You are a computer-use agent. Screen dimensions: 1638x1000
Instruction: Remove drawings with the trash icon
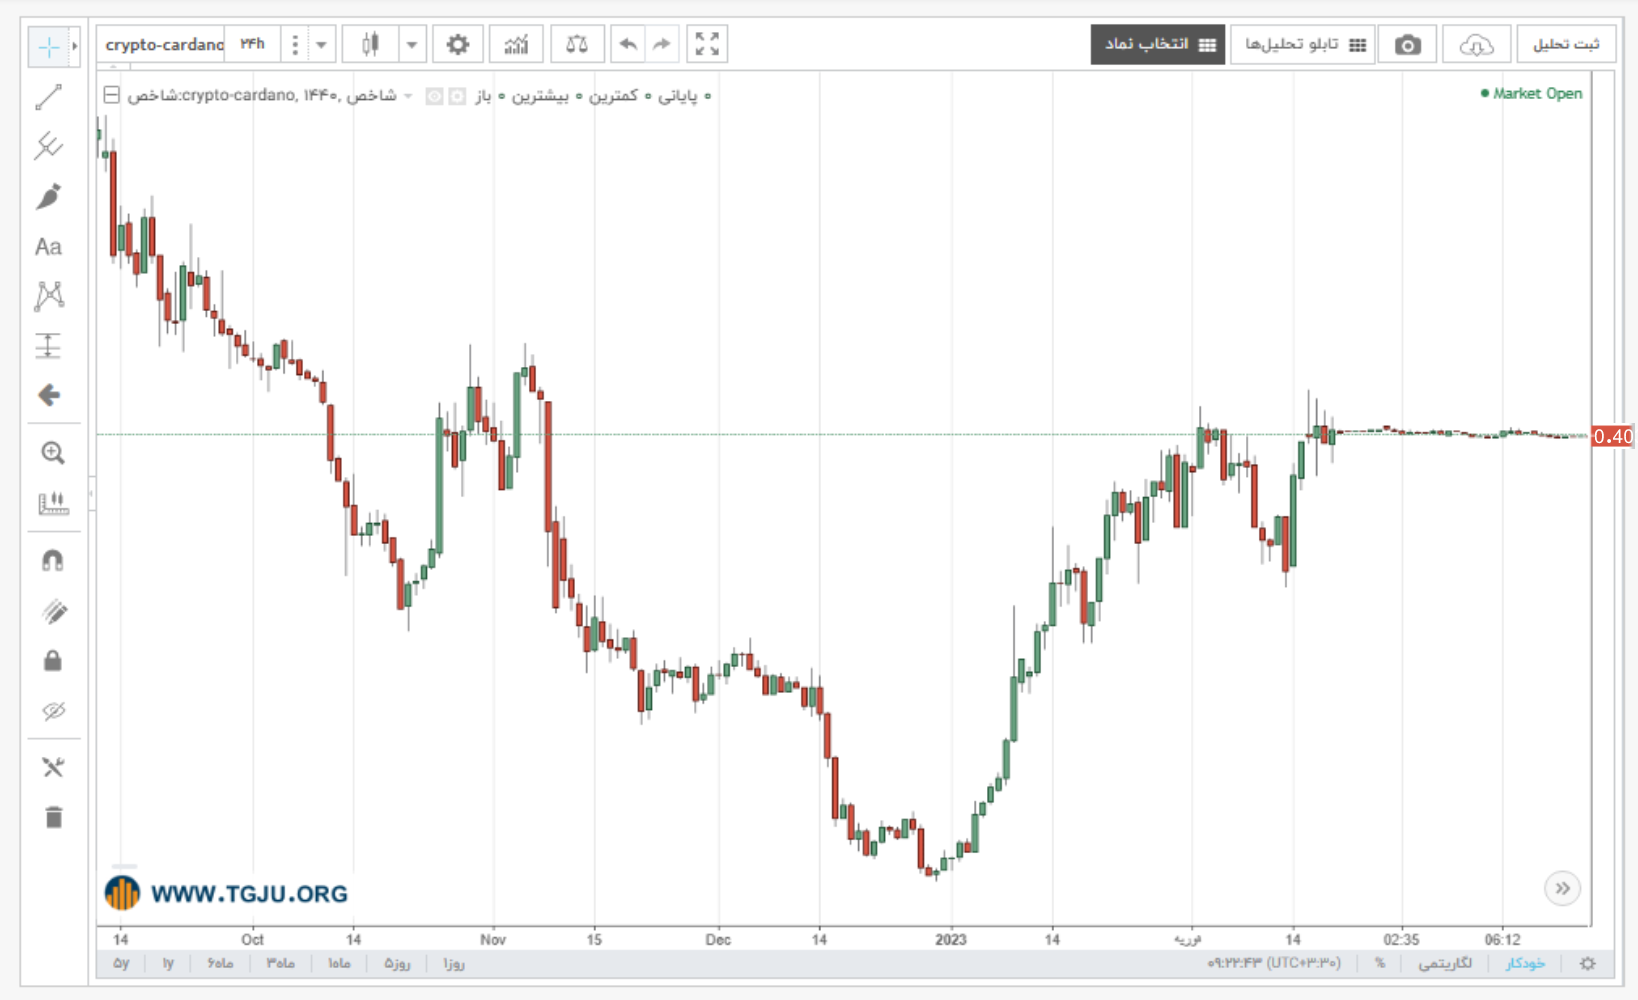53,818
